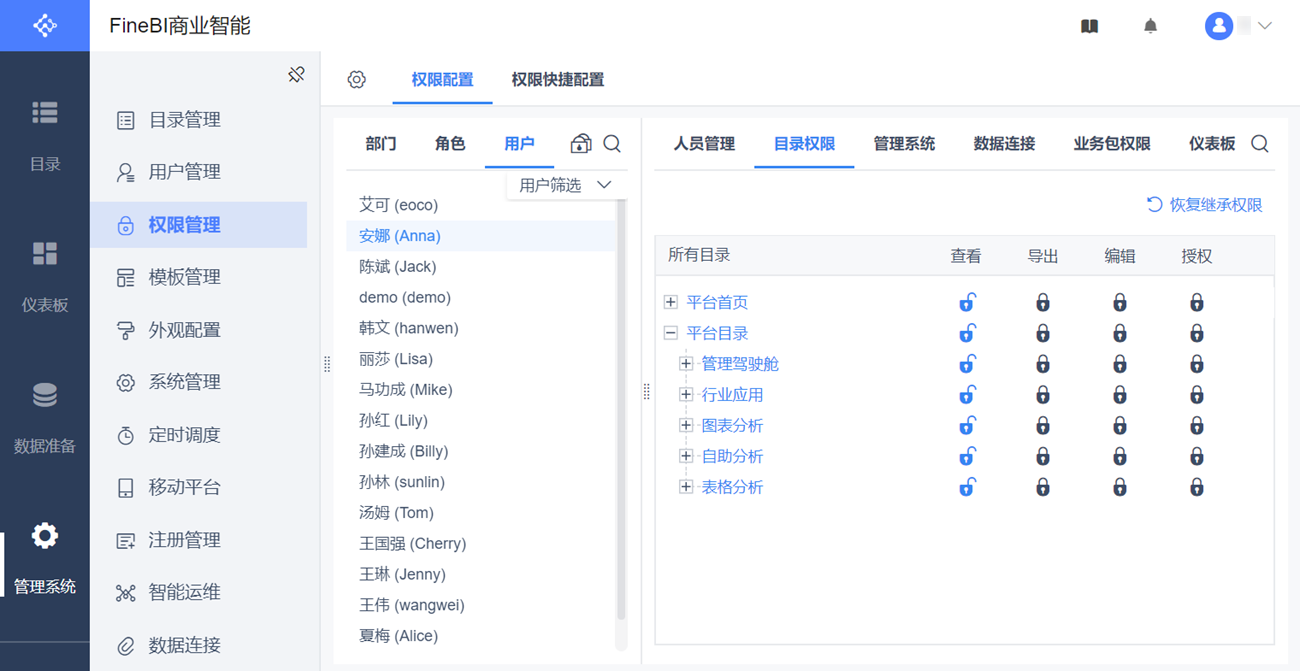Open the 用户筛选 dropdown
The image size is (1300, 671).
click(565, 185)
